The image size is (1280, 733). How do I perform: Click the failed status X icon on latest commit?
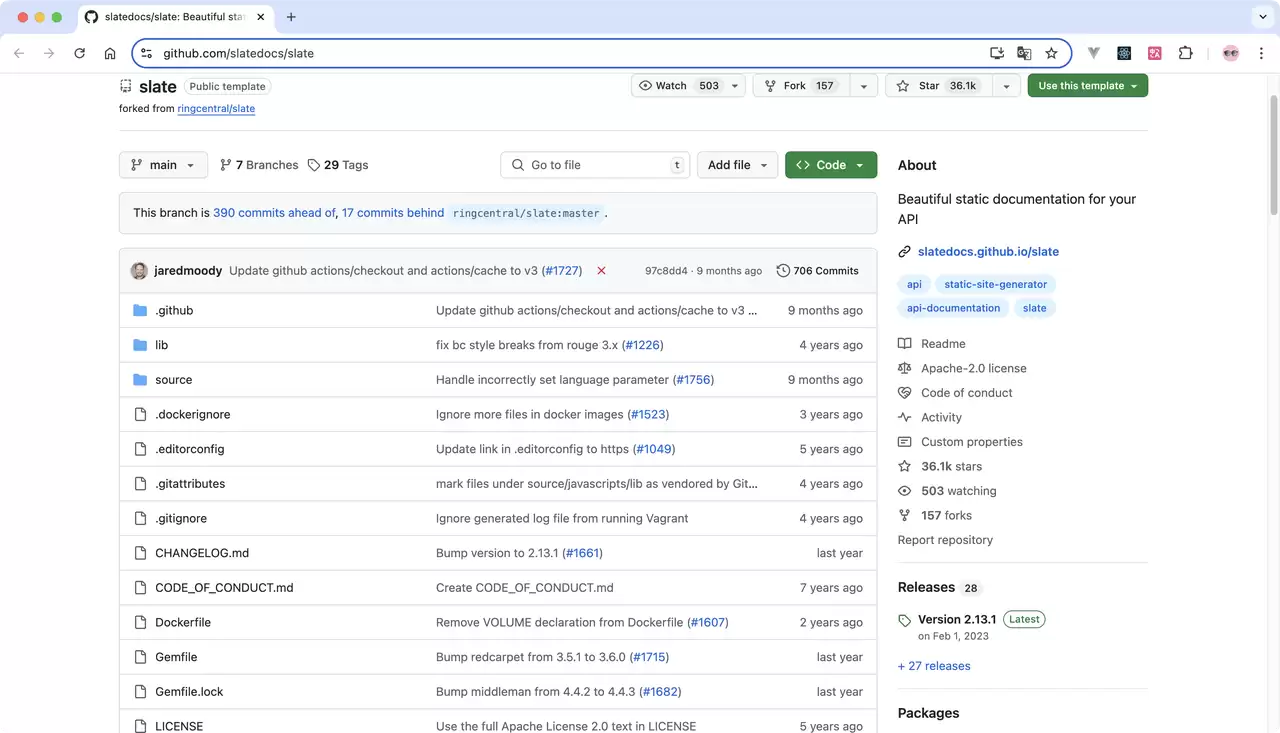[x=601, y=271]
